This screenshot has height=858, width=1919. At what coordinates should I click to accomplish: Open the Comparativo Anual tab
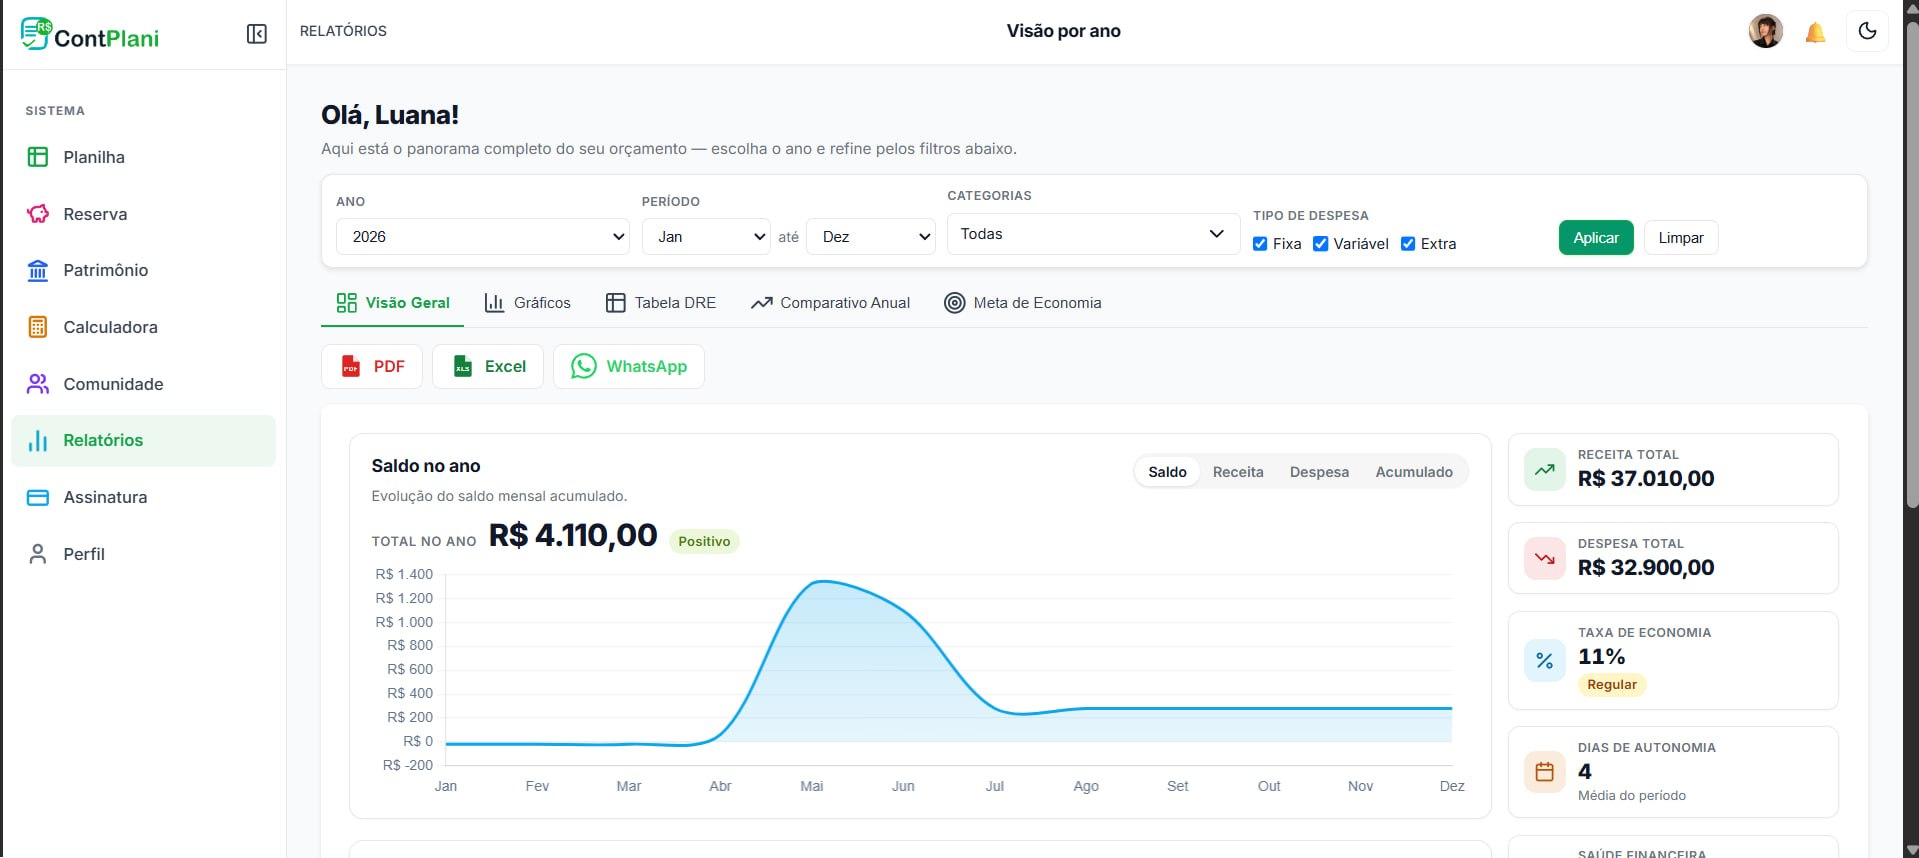pyautogui.click(x=831, y=303)
